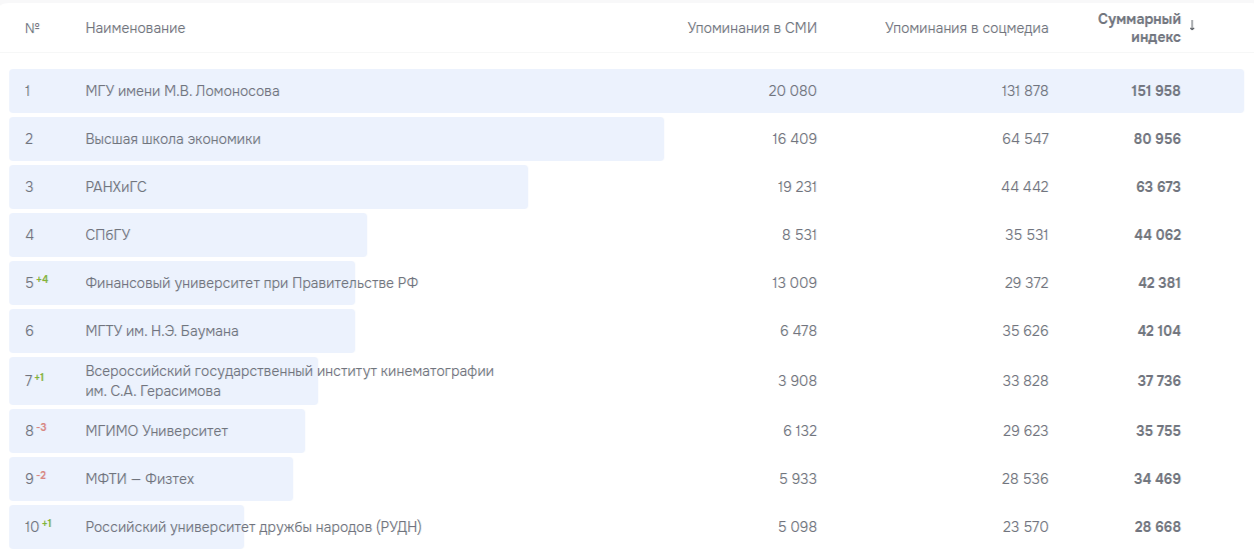Sort table by Суммарный индекс header

(x=1139, y=28)
